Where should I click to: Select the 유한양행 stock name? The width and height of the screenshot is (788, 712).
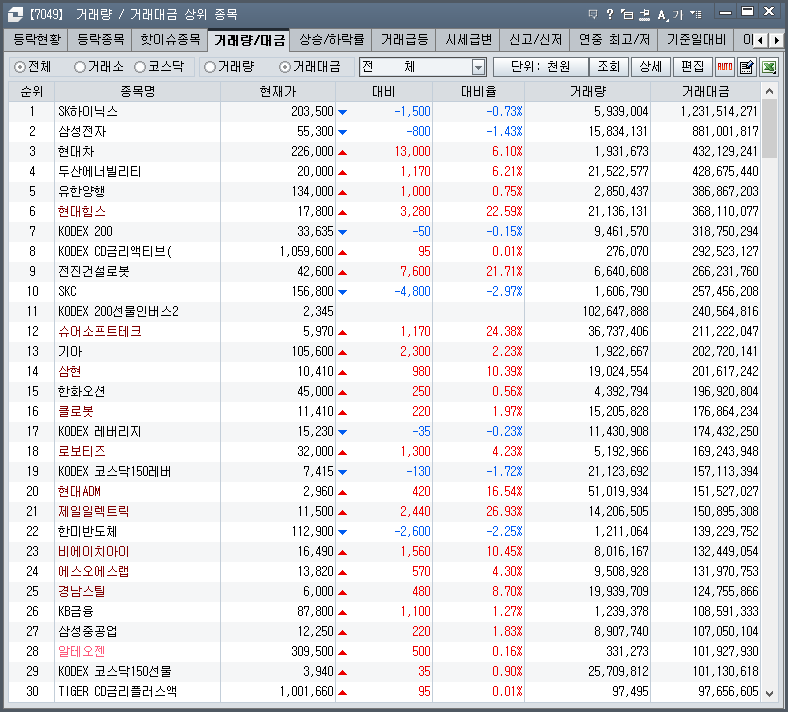pos(81,192)
